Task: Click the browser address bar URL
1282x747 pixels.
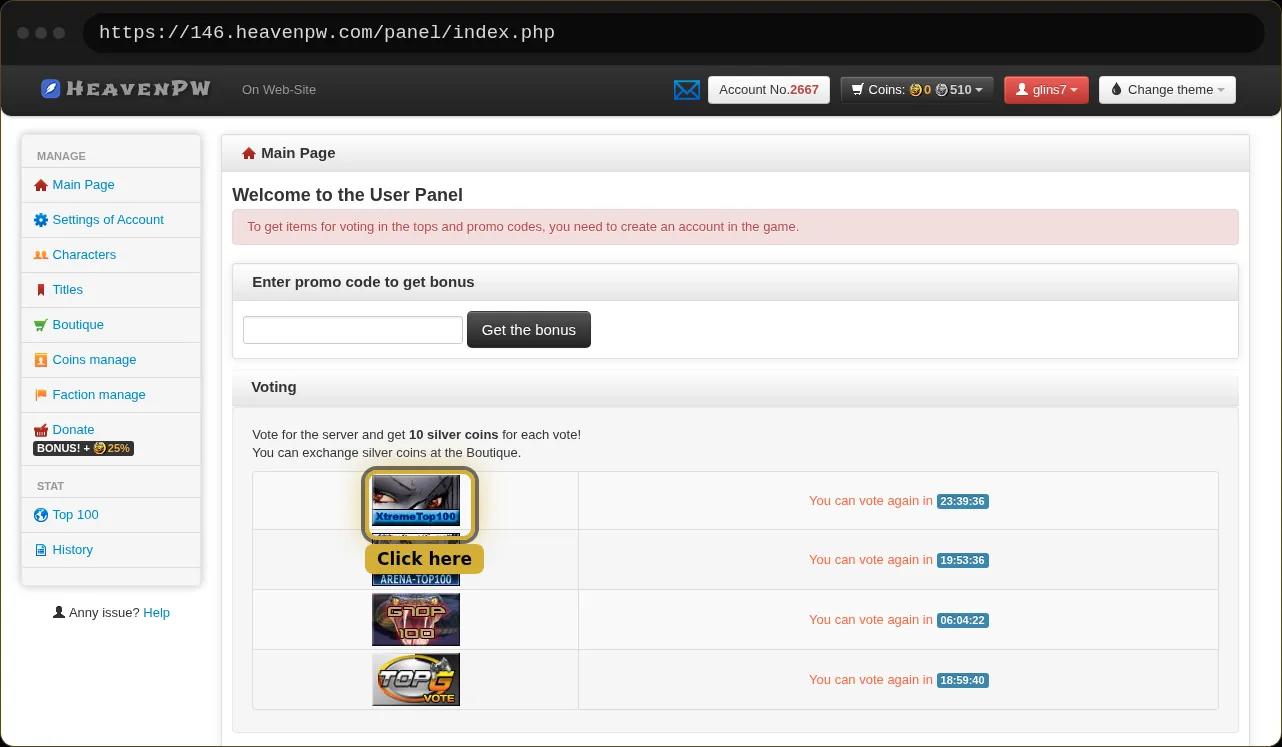Action: (x=327, y=33)
